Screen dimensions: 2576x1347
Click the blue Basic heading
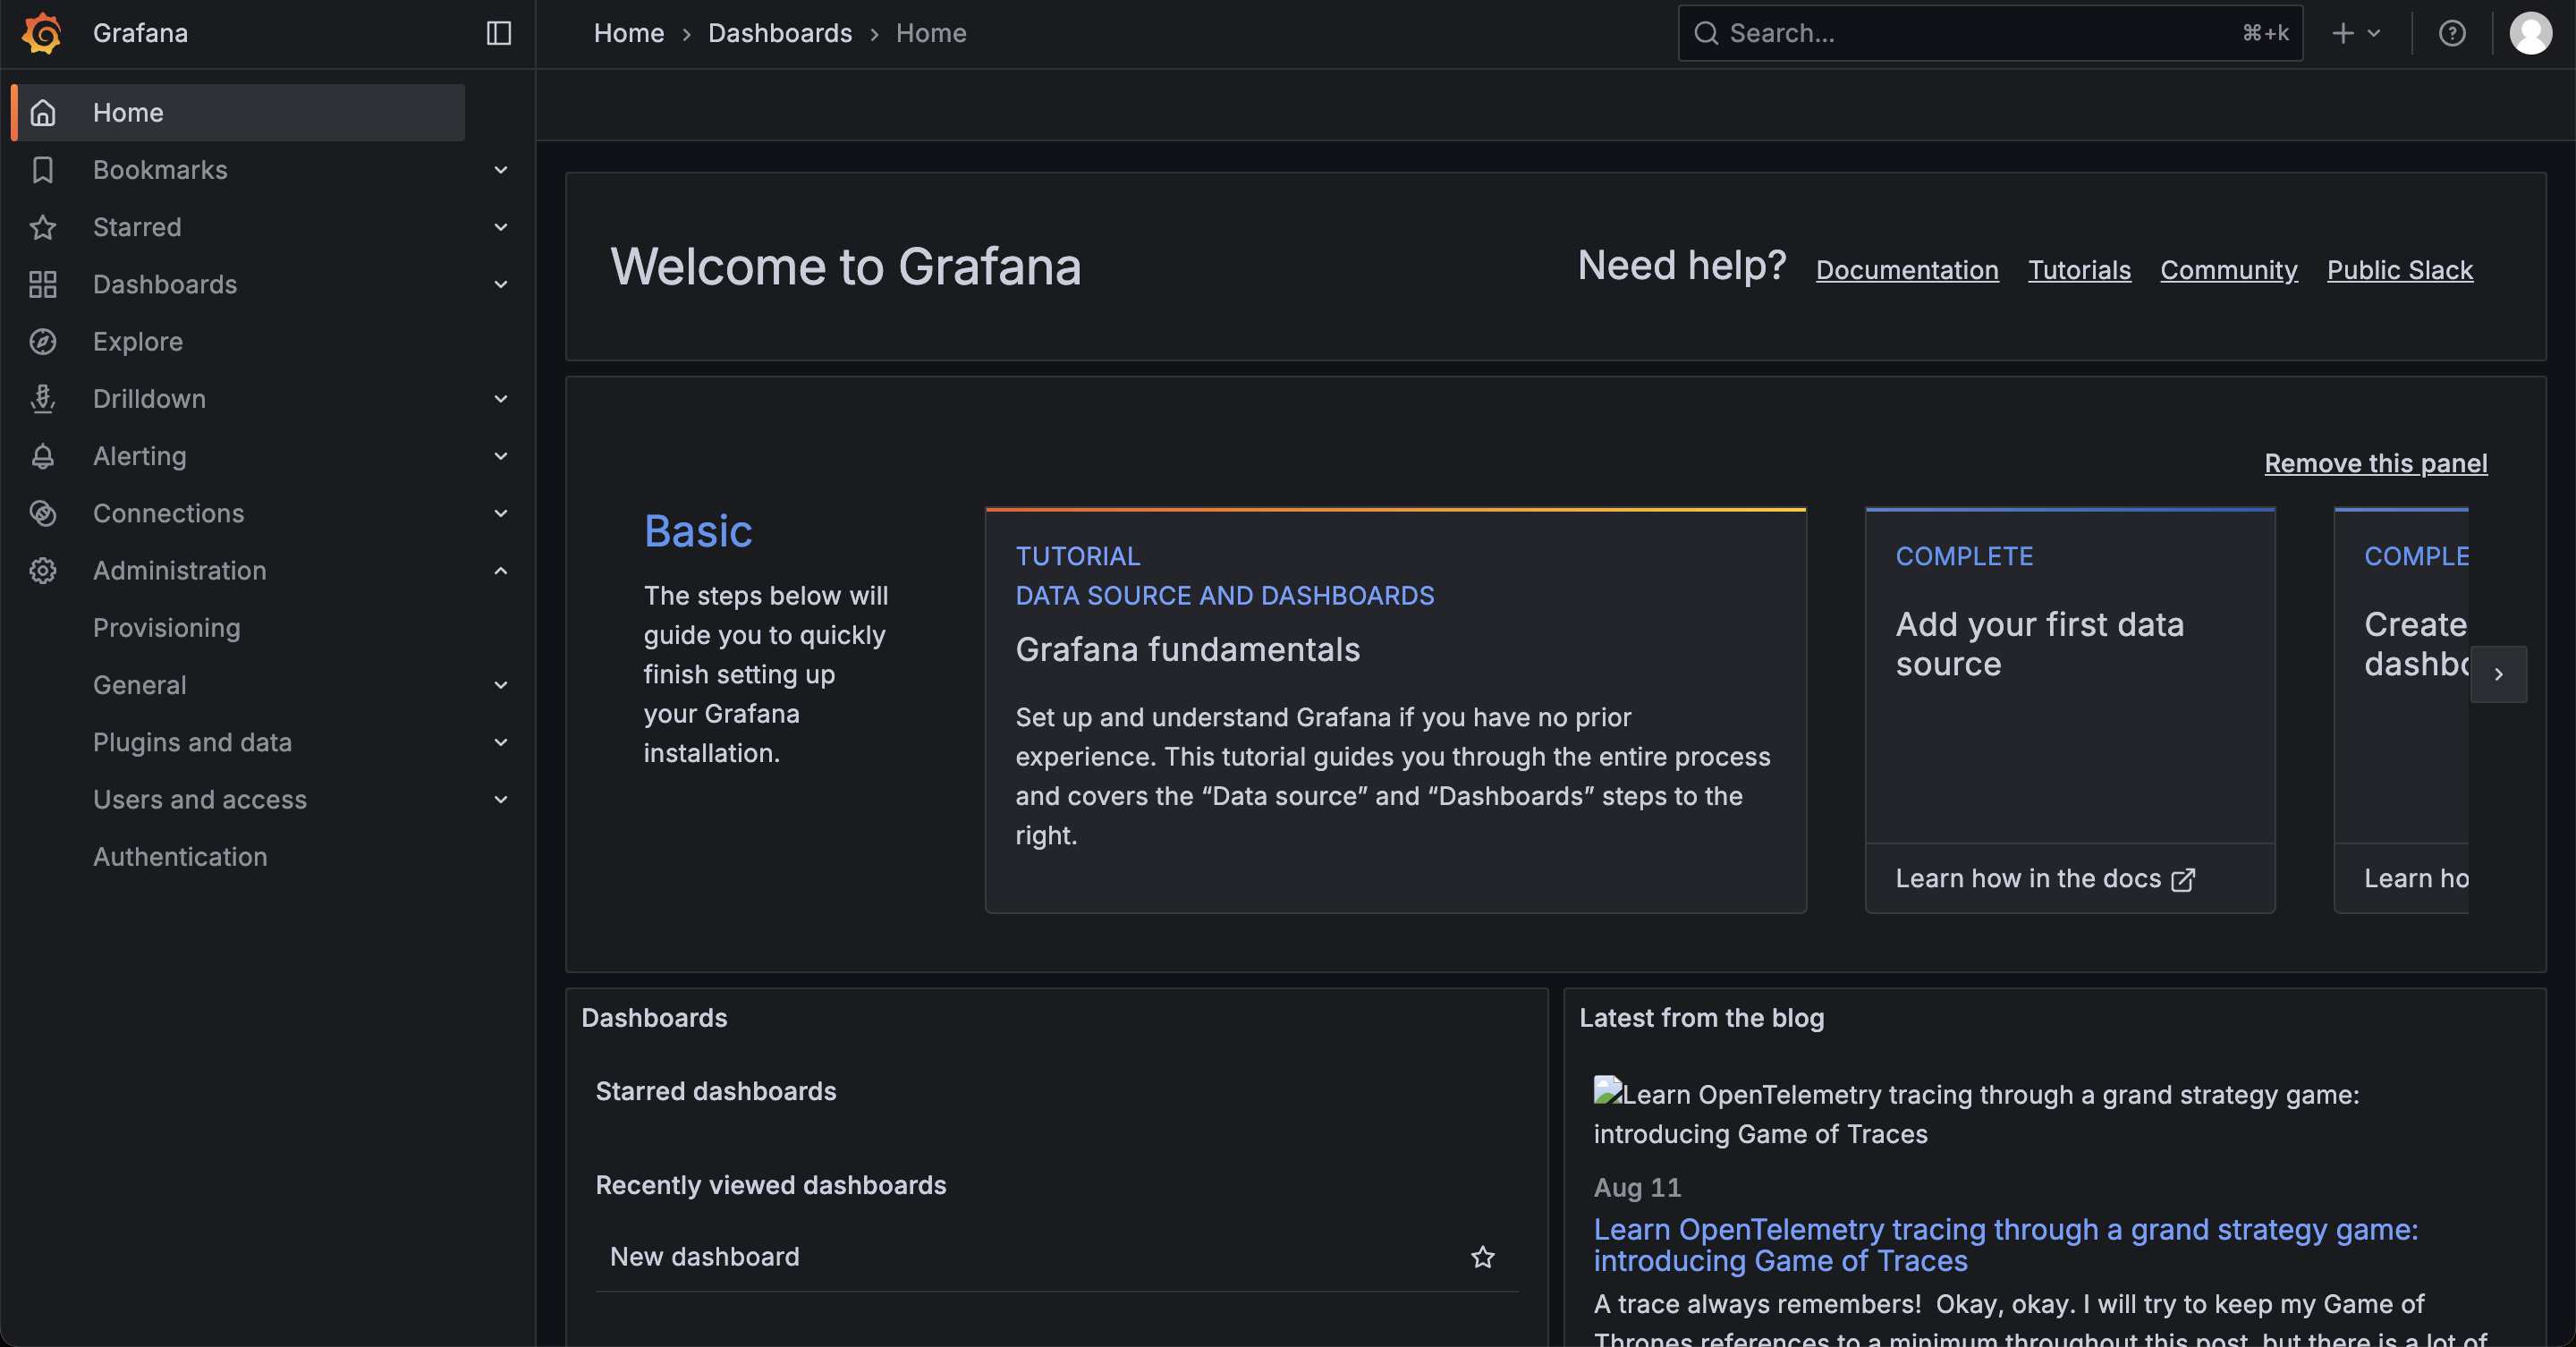[698, 531]
